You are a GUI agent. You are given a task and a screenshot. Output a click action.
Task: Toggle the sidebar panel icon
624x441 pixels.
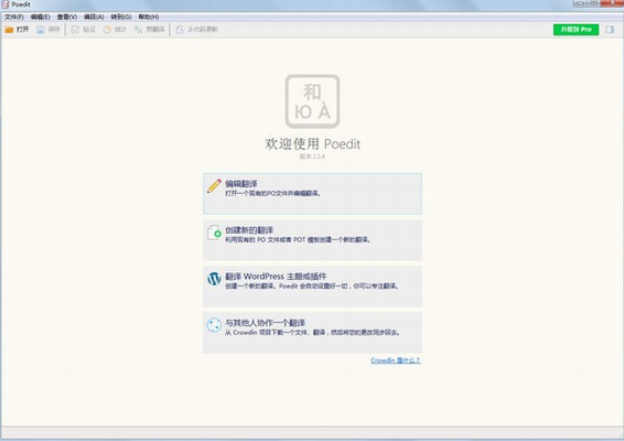tap(610, 29)
